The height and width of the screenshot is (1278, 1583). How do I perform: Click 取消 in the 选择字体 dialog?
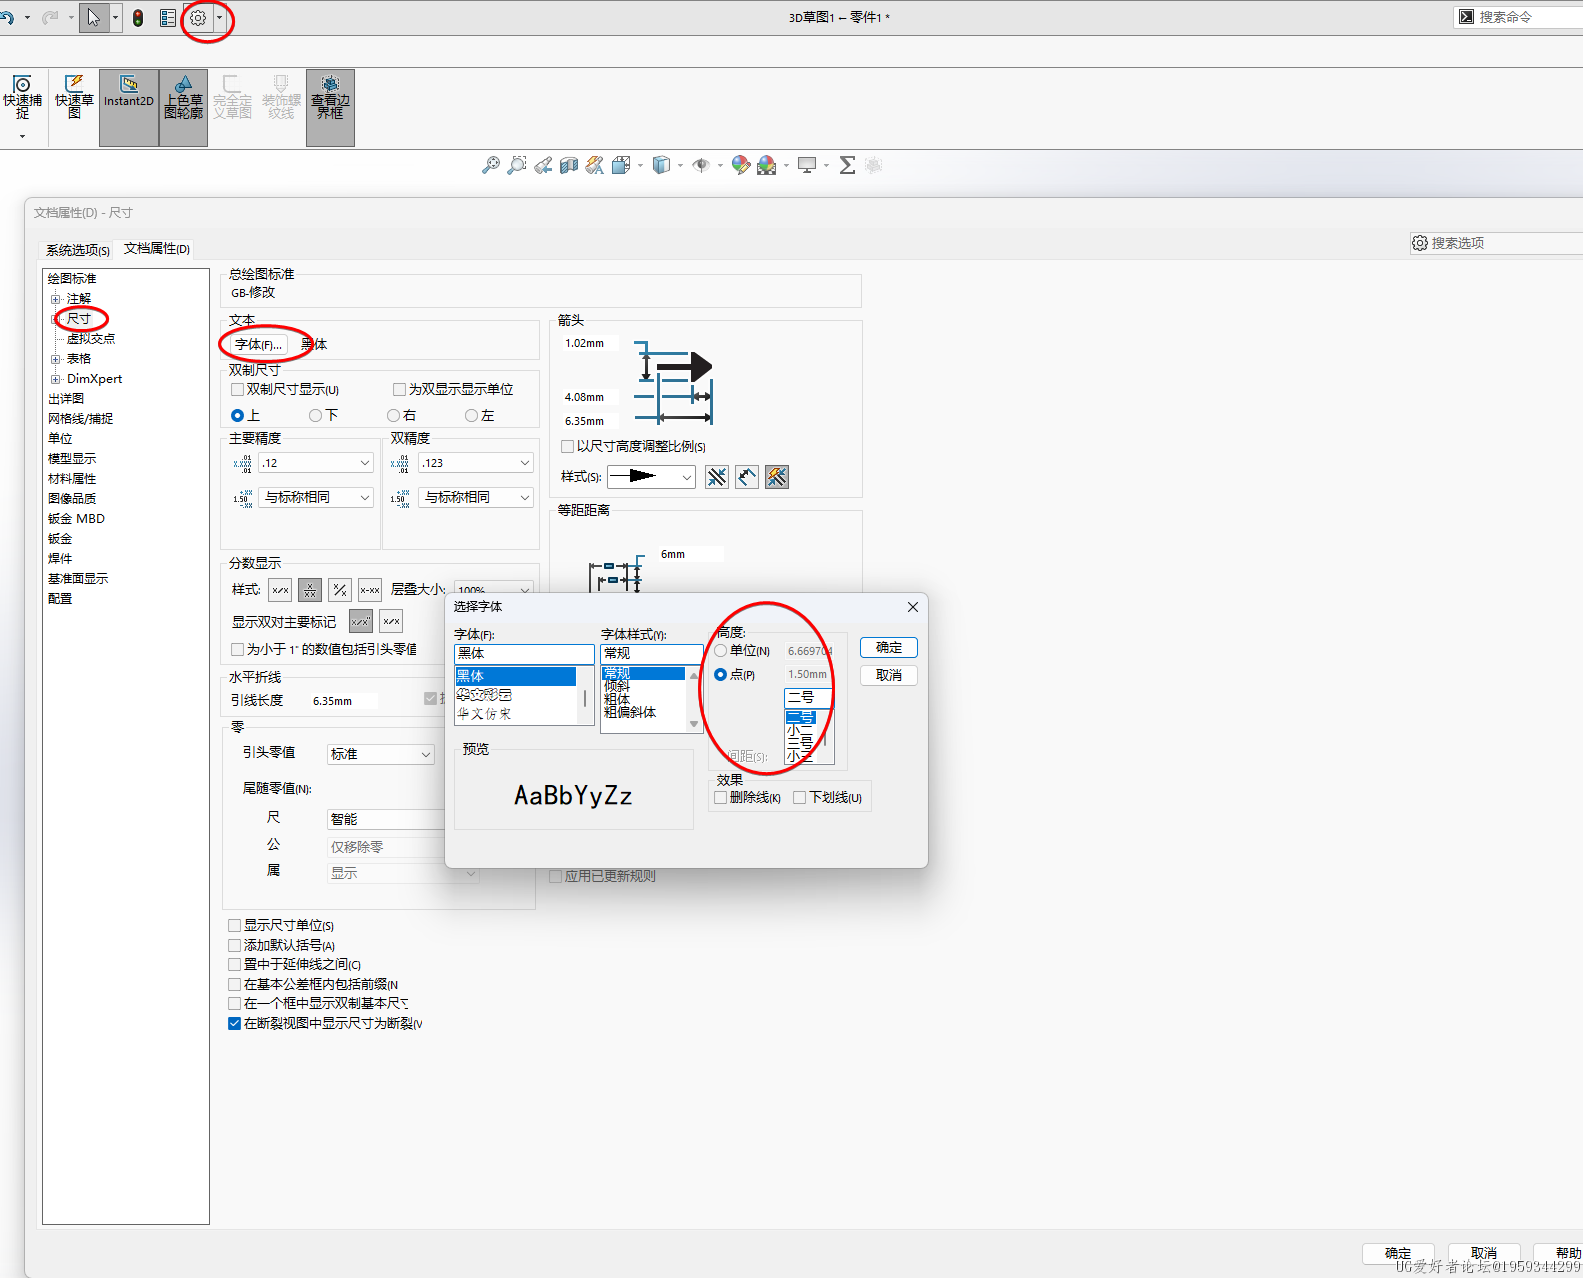889,675
